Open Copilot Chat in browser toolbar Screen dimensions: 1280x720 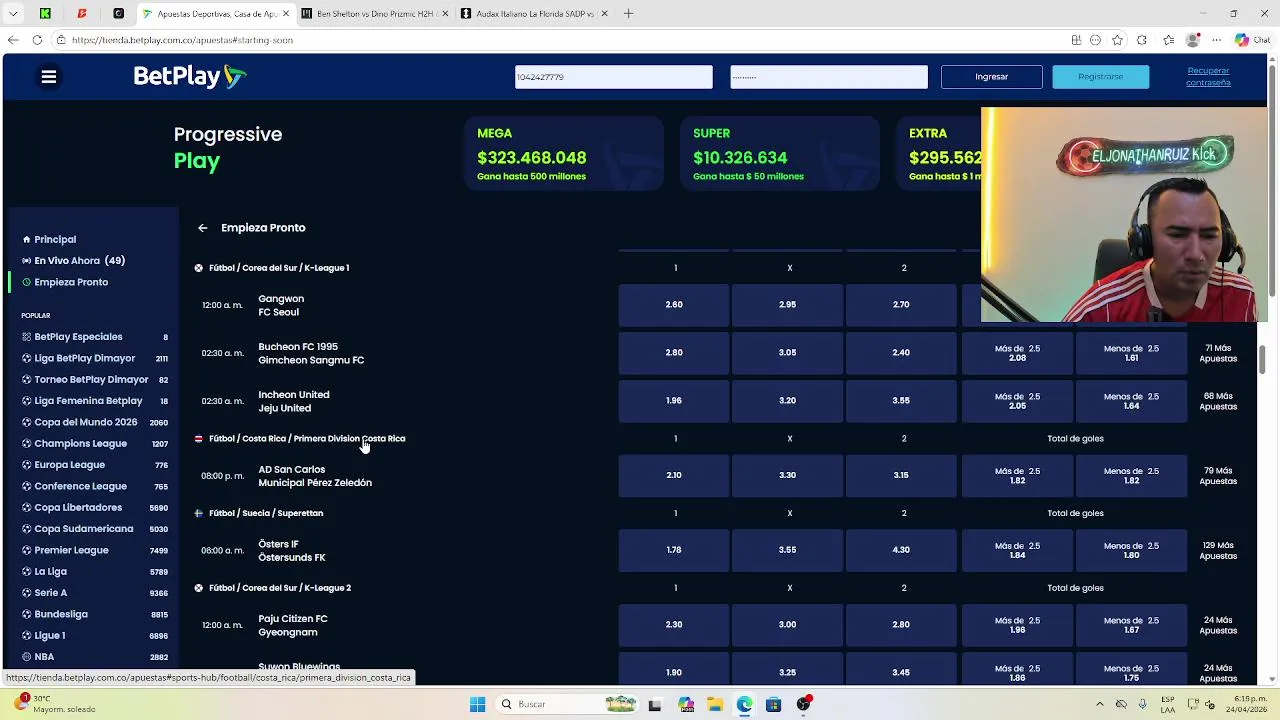[x=1252, y=40]
